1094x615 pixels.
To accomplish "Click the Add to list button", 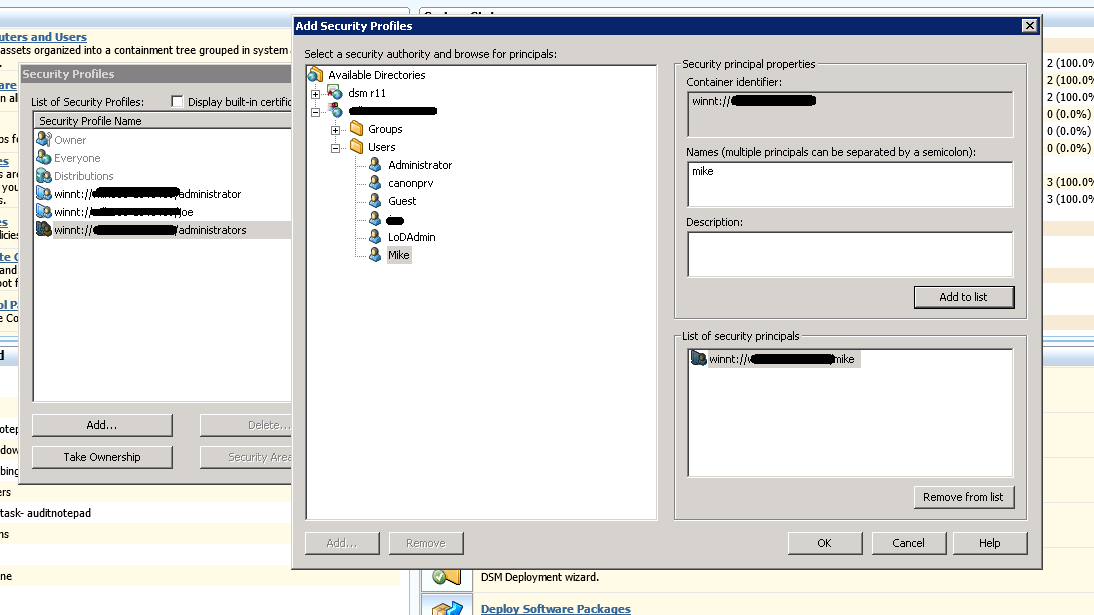I will pos(963,297).
